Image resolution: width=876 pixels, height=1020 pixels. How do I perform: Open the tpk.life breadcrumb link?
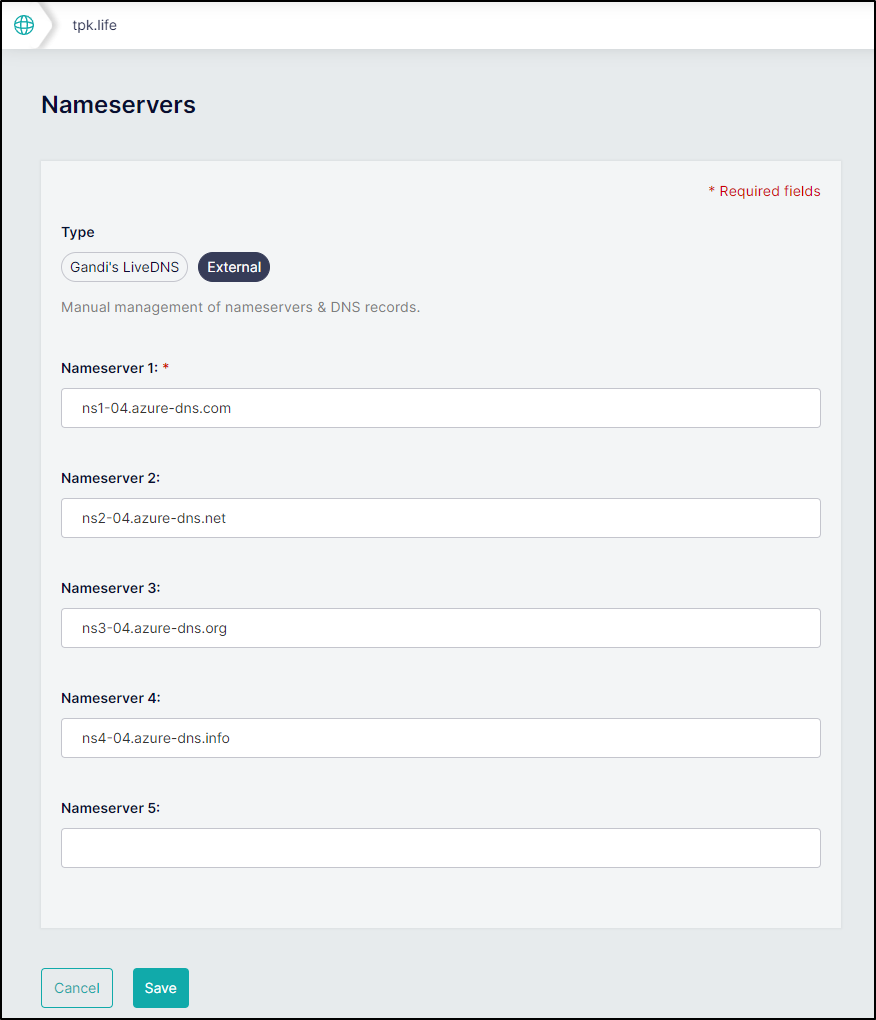pos(94,25)
